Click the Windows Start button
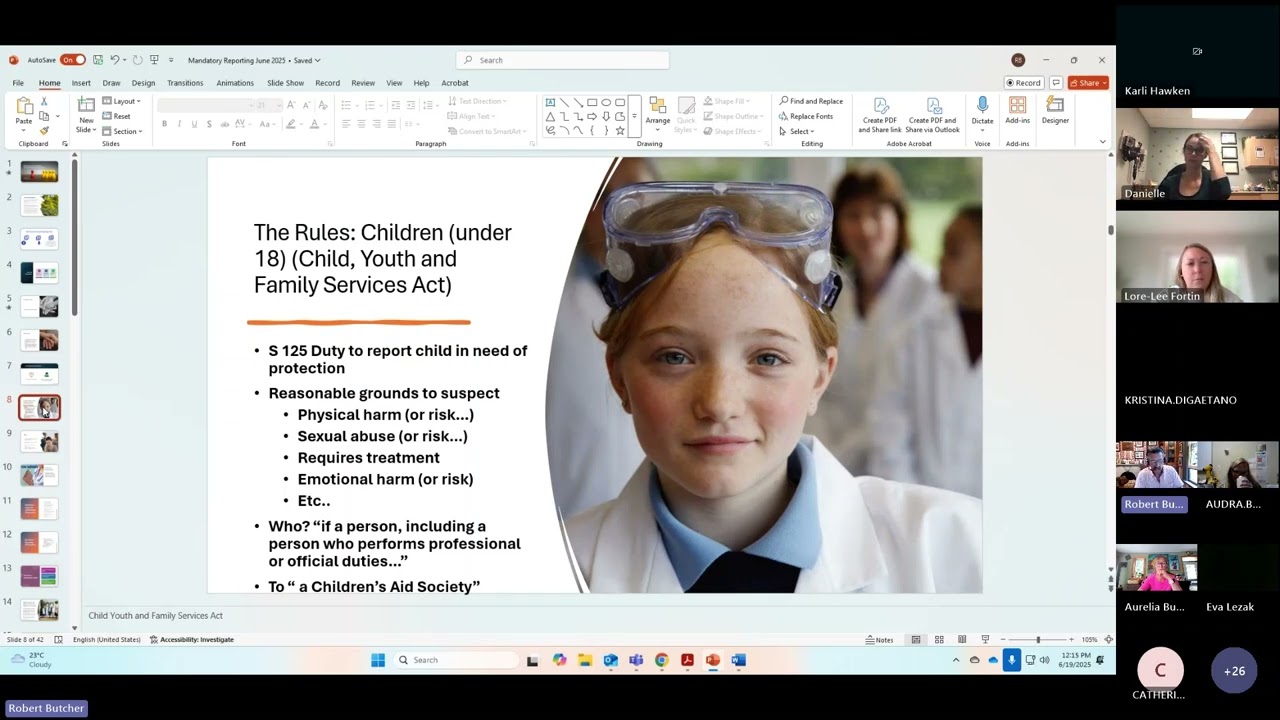Screen dimensions: 1280x720 coord(378,660)
